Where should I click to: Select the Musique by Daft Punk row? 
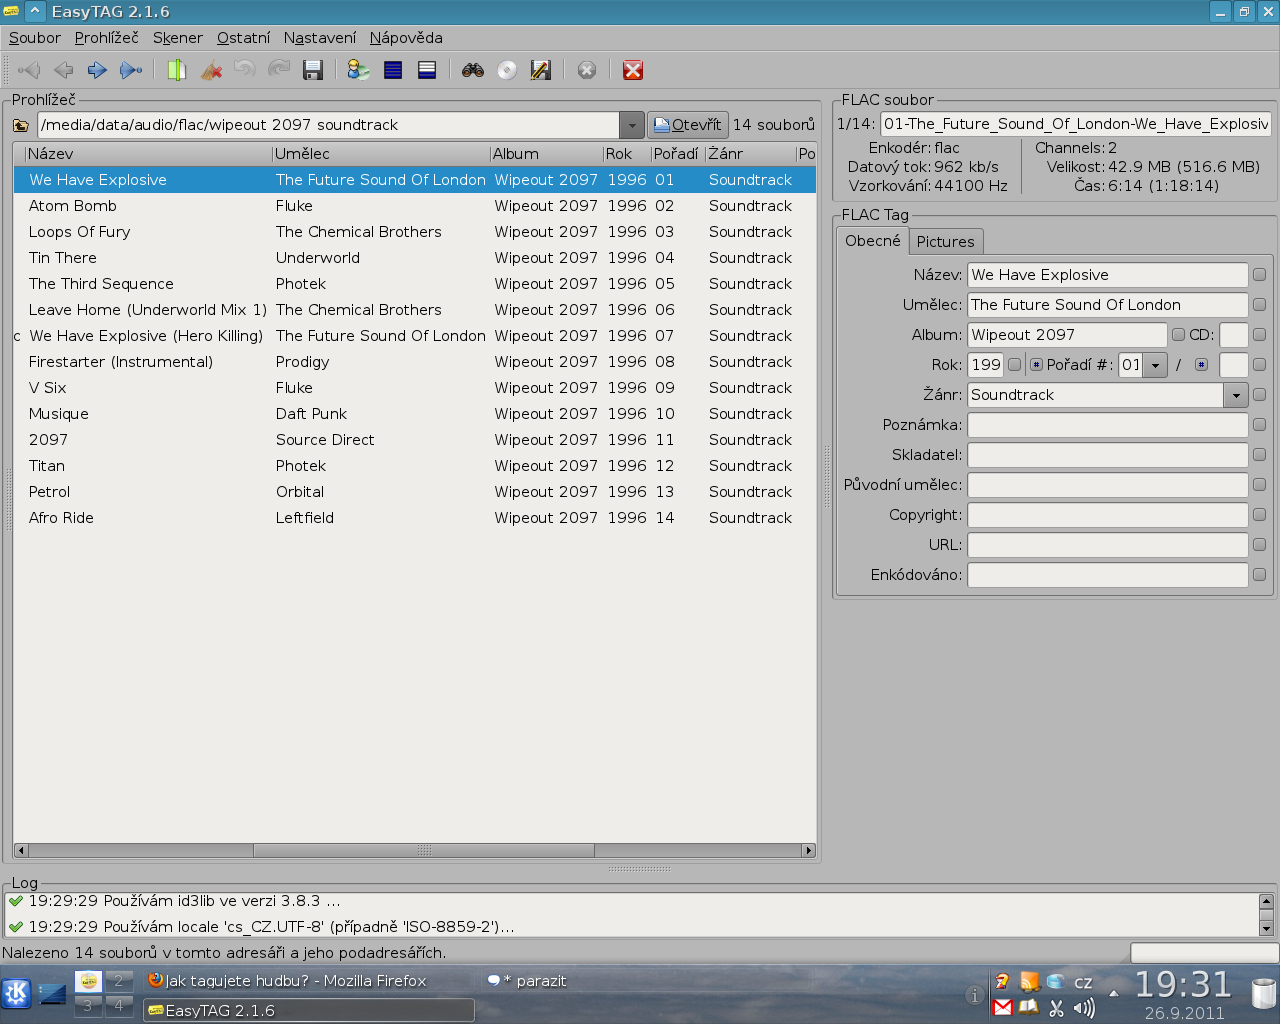click(415, 414)
